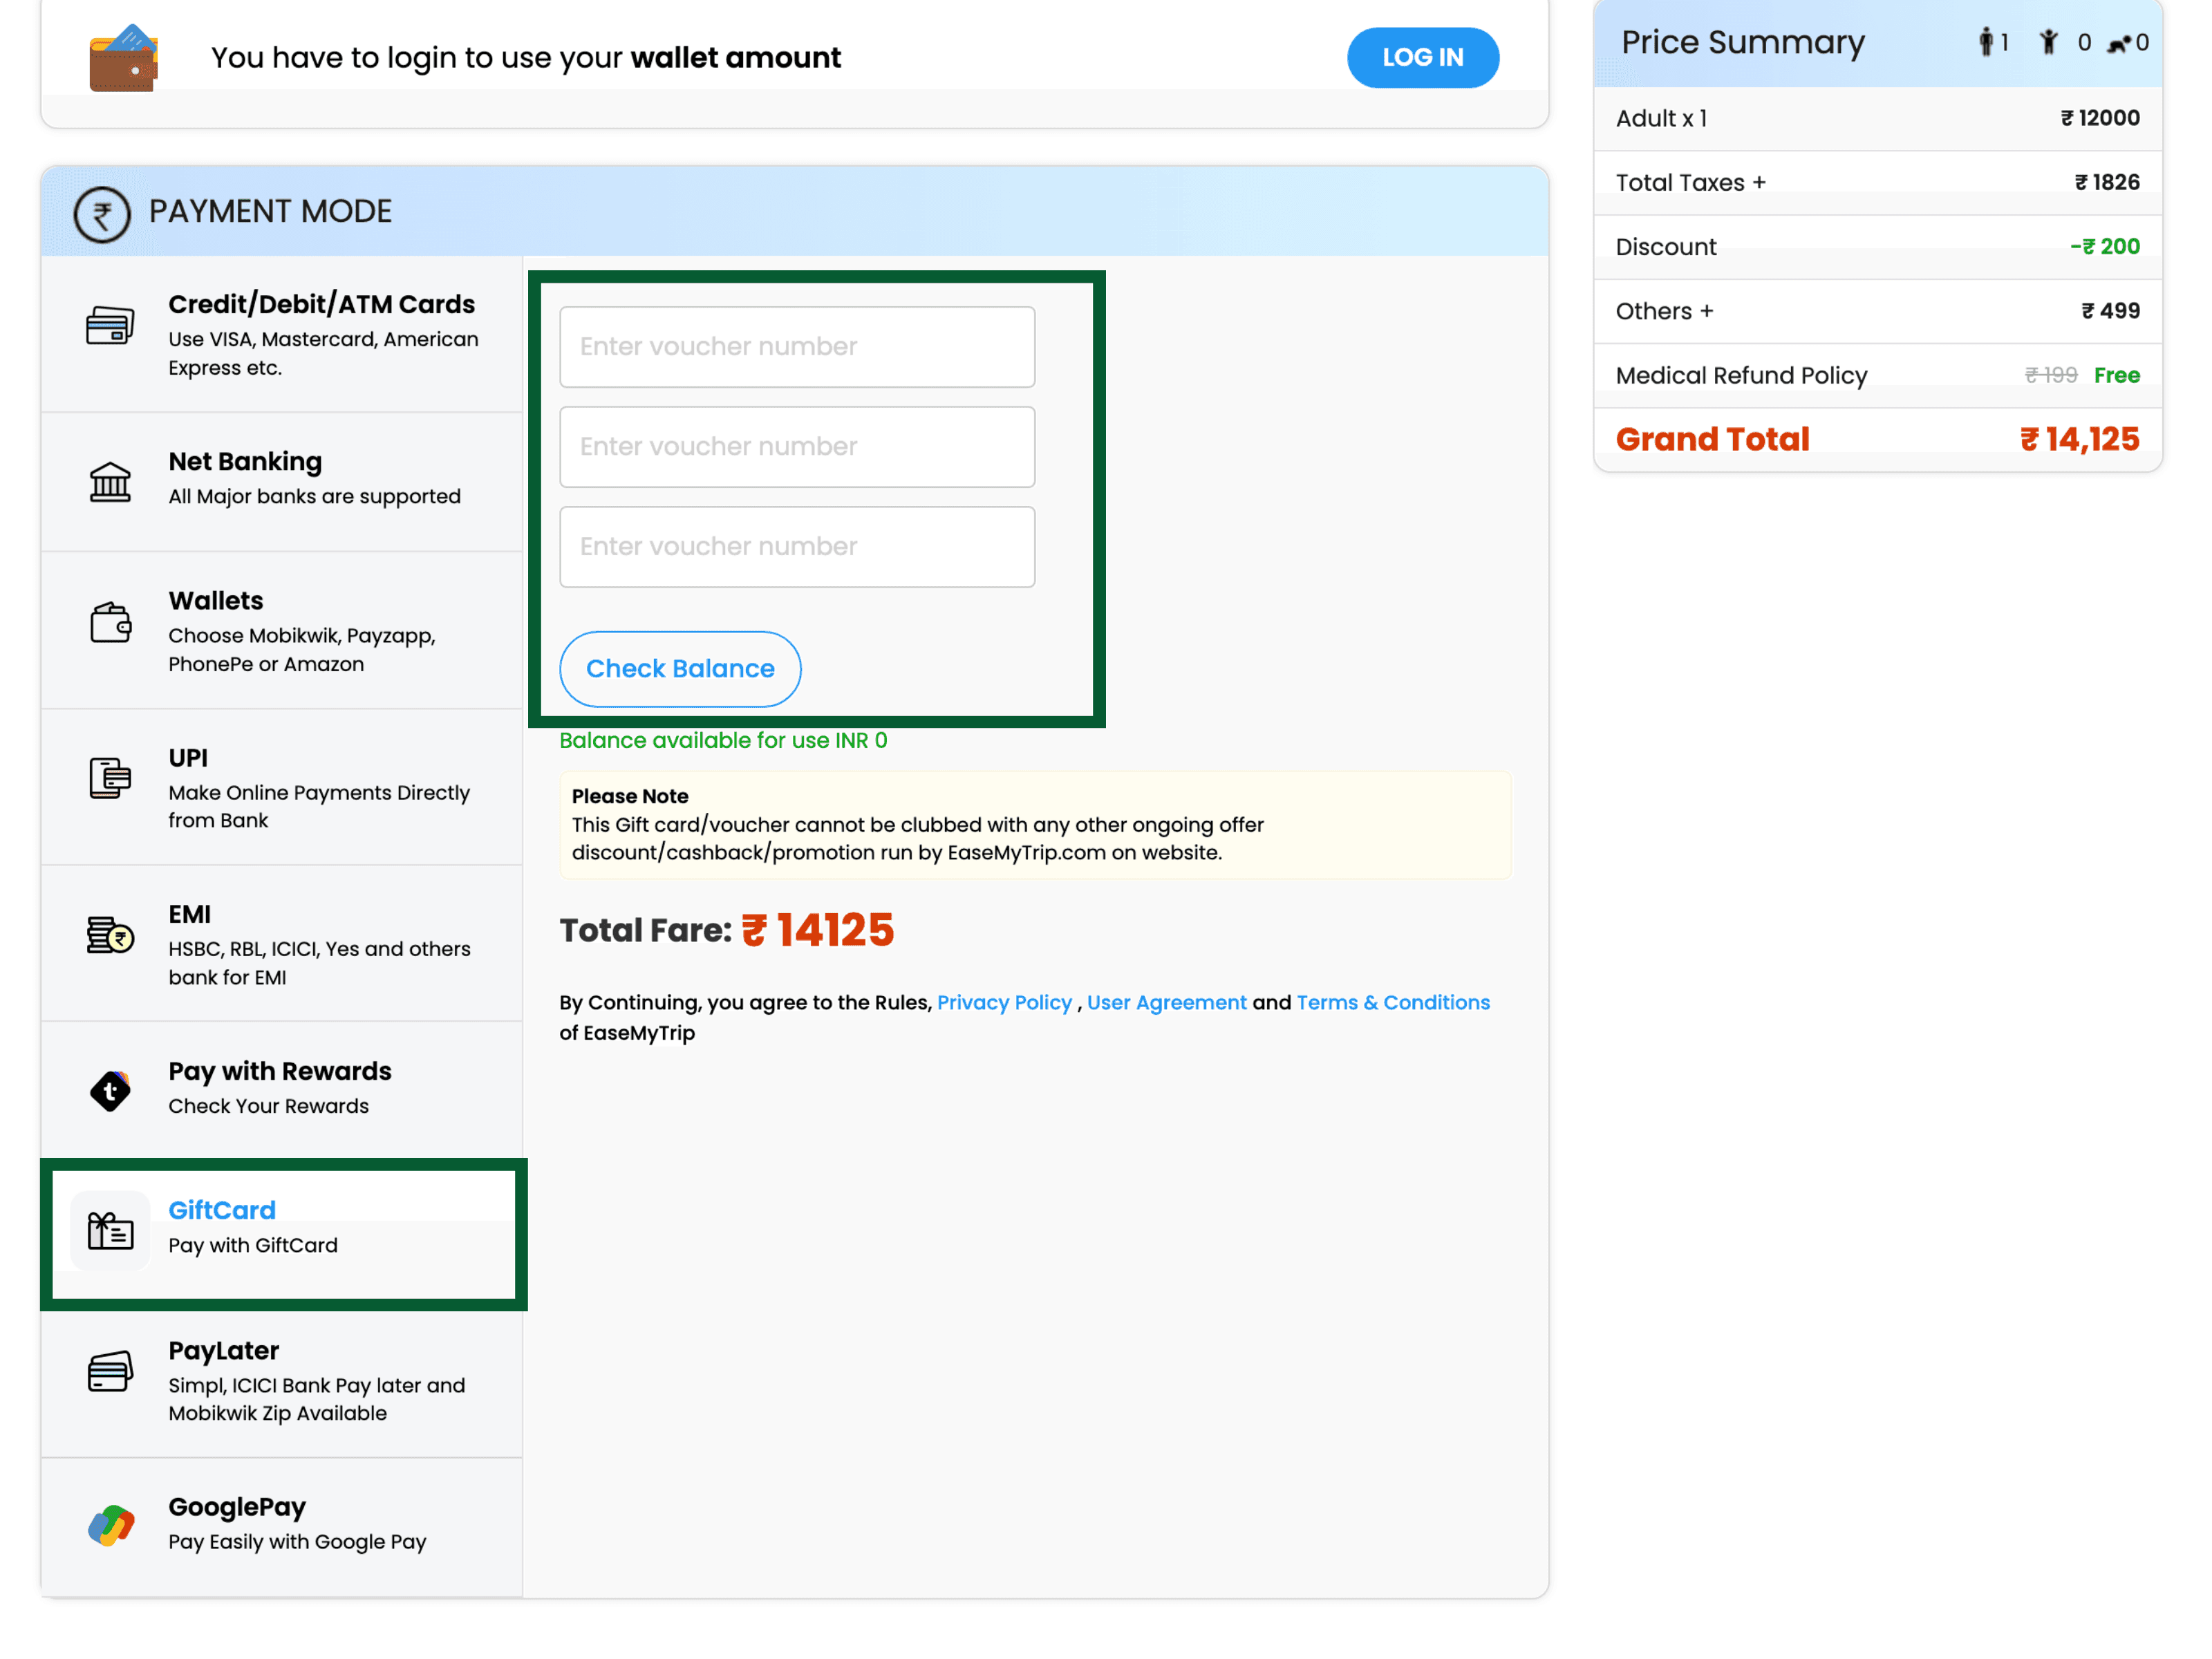Viewport: 2212px width, 1659px height.
Task: Expand Others charges breakdown
Action: click(x=1664, y=311)
